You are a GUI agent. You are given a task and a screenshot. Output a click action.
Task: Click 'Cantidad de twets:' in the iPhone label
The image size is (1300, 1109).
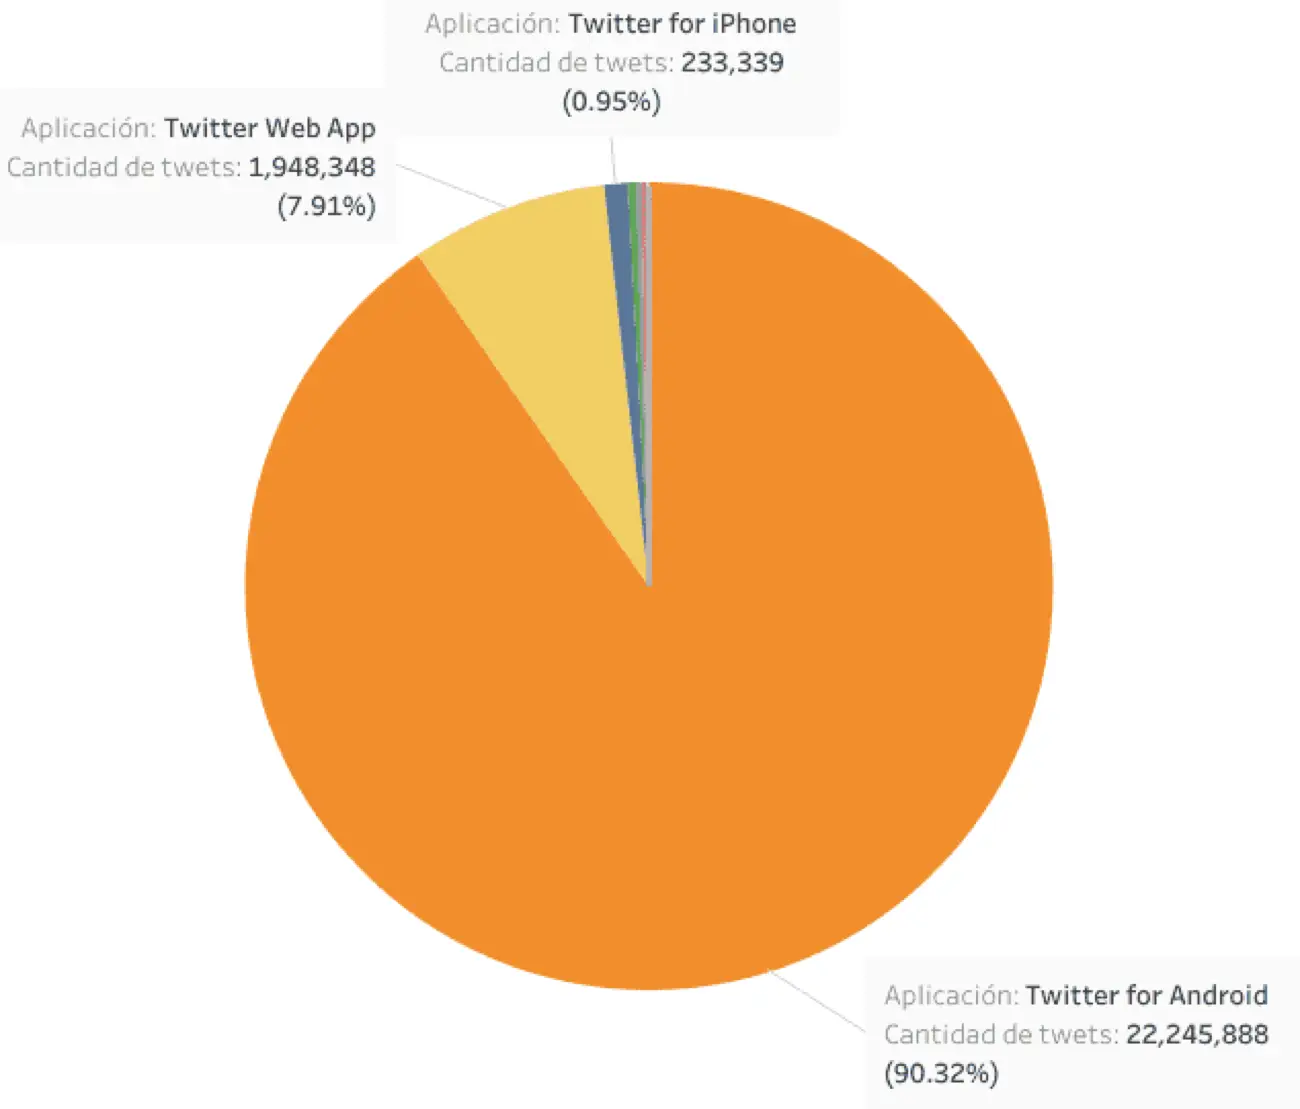(556, 62)
